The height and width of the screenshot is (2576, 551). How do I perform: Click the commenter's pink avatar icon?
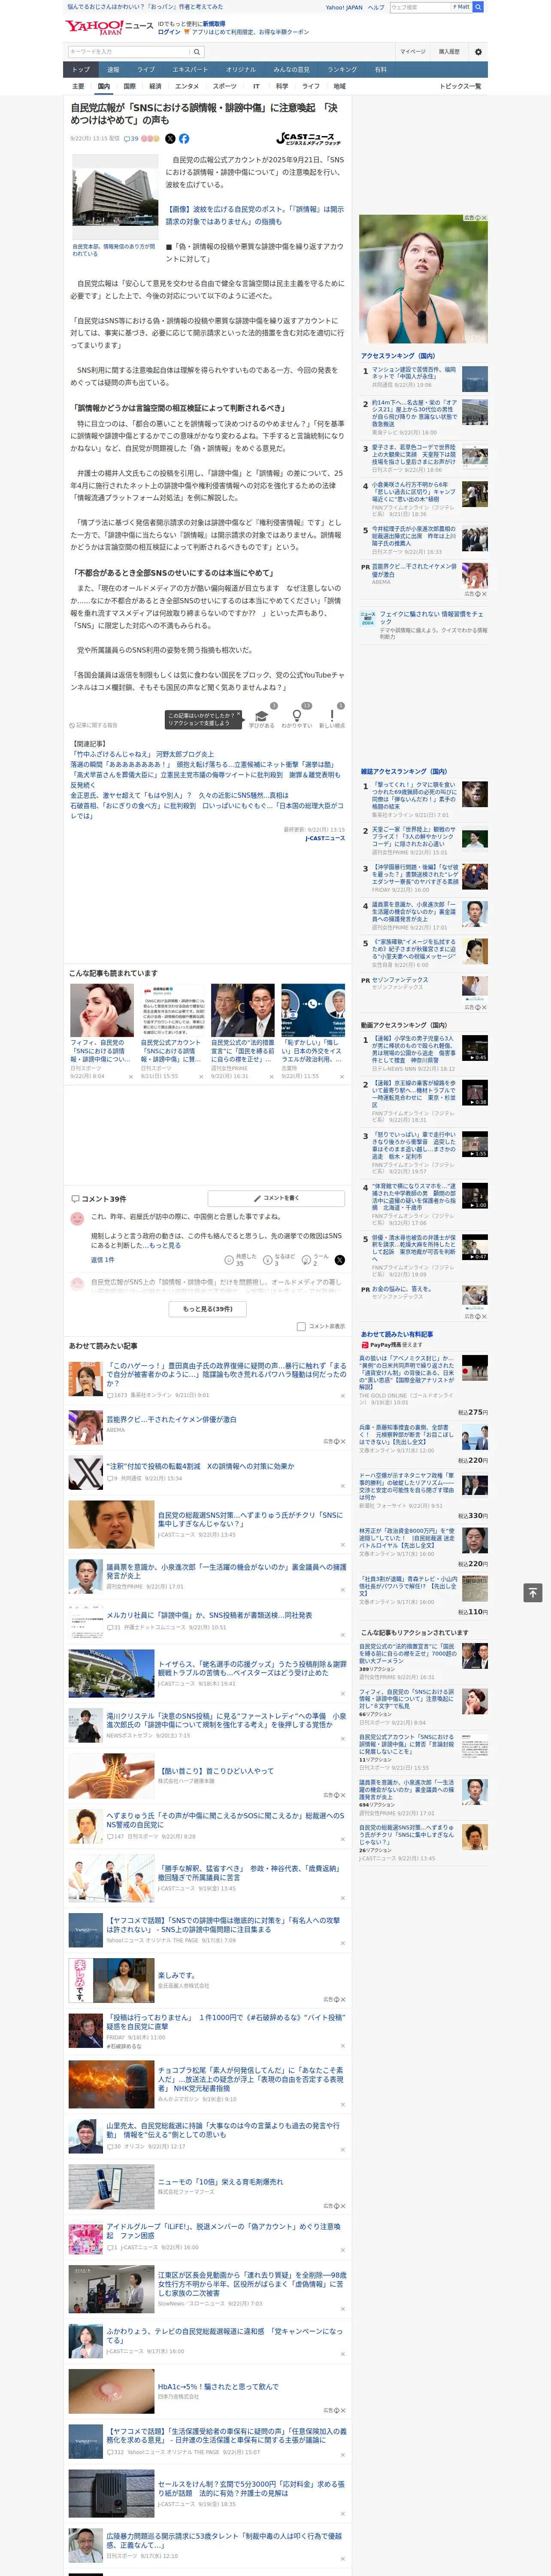pos(77,1218)
